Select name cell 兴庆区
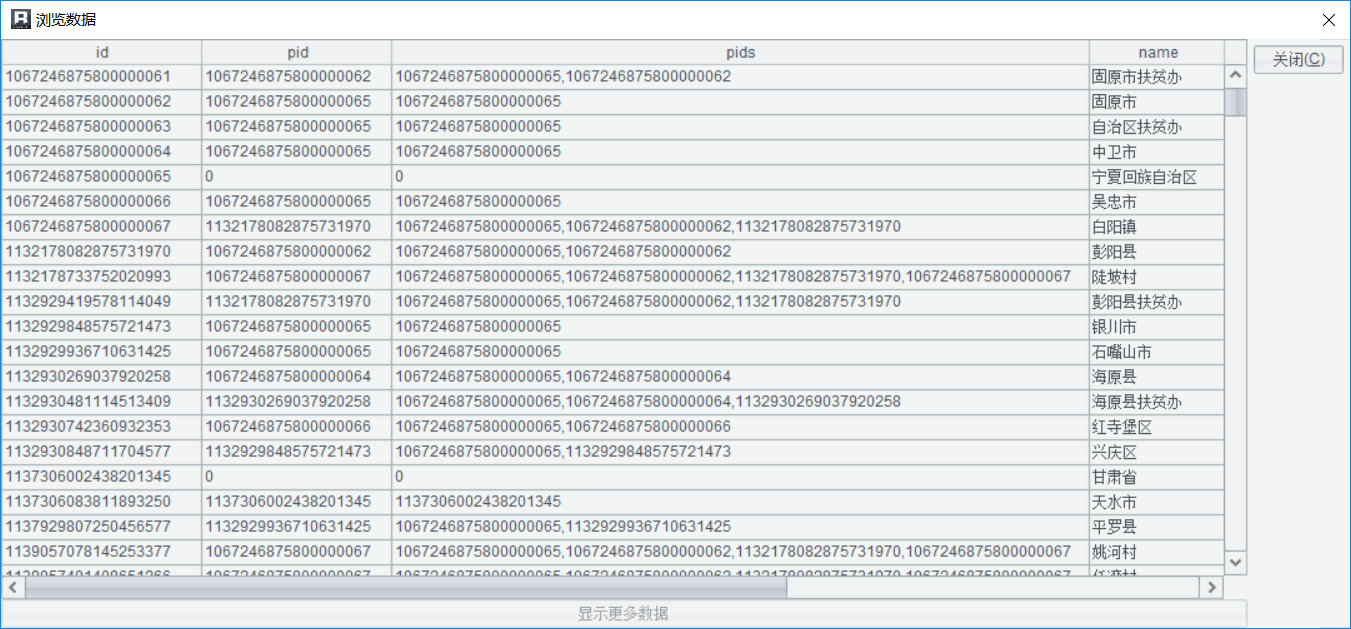The height and width of the screenshot is (629, 1351). [1157, 452]
